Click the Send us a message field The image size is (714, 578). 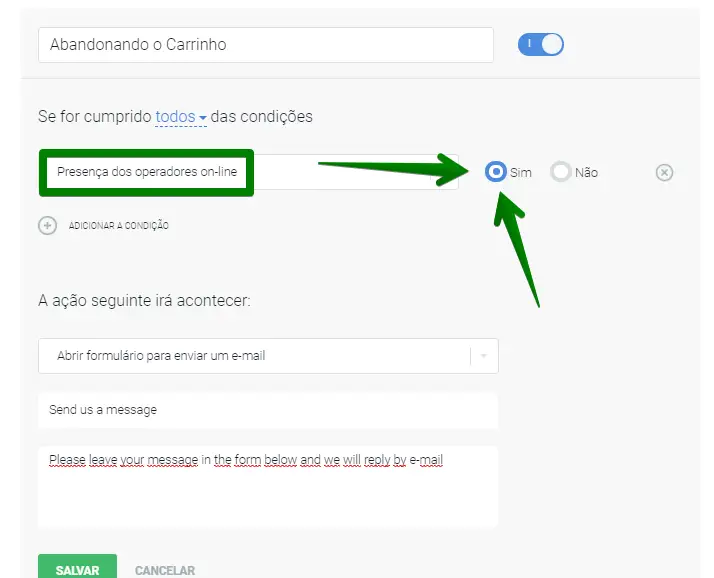[x=267, y=410]
